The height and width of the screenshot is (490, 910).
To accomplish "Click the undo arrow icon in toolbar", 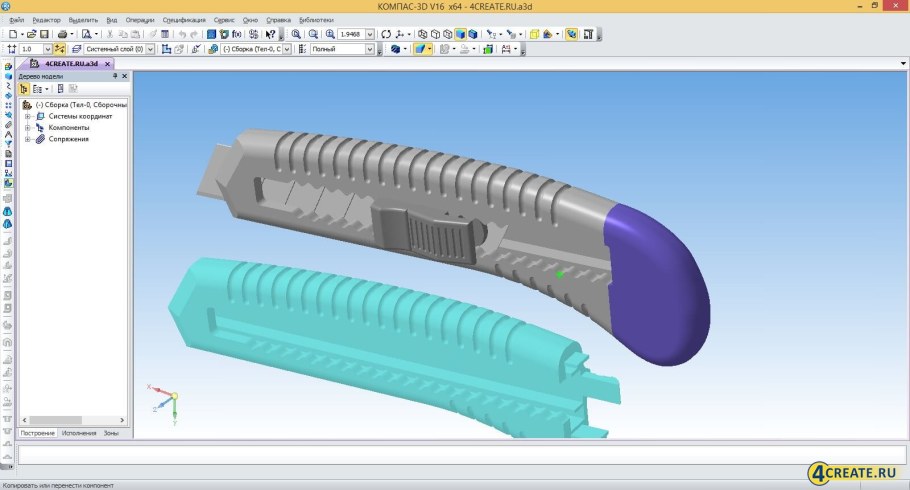I will [182, 34].
